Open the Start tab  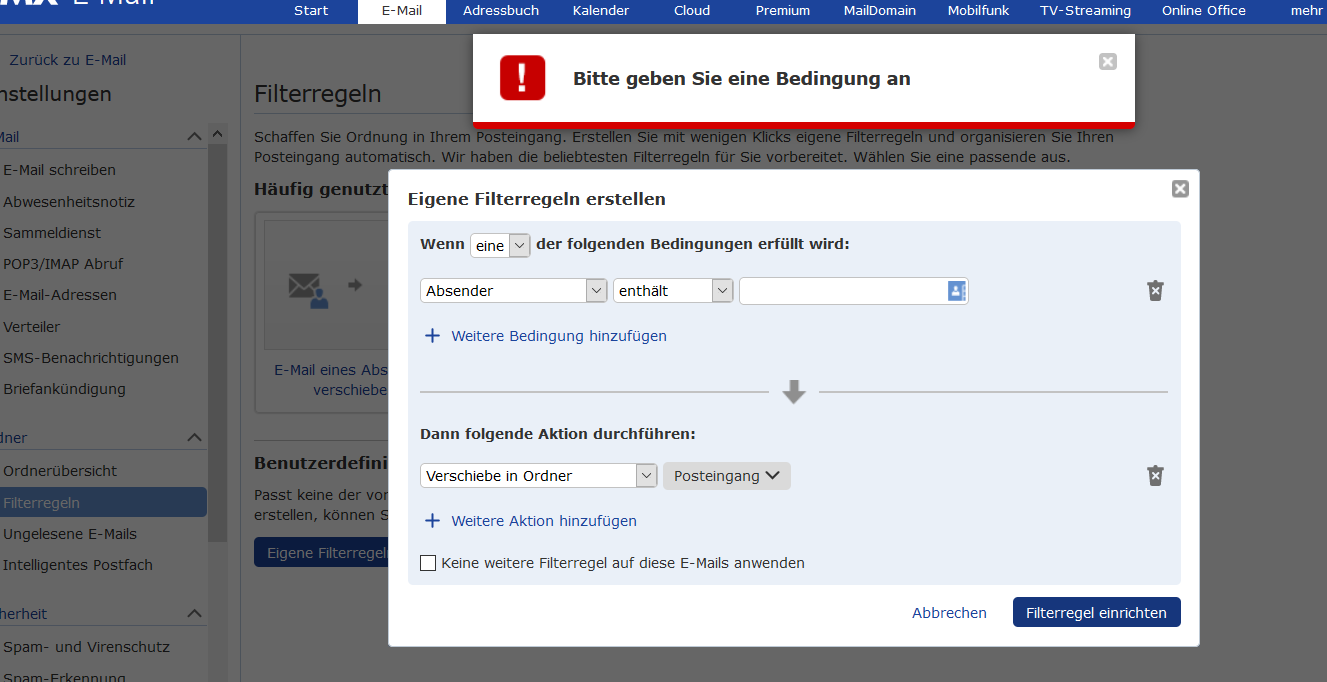311,11
